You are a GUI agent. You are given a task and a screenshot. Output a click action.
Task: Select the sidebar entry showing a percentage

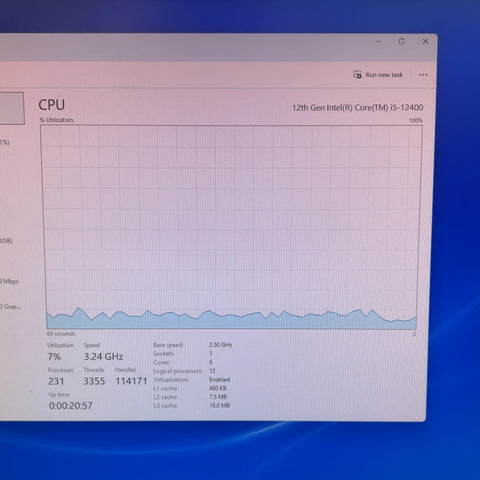tap(5, 142)
